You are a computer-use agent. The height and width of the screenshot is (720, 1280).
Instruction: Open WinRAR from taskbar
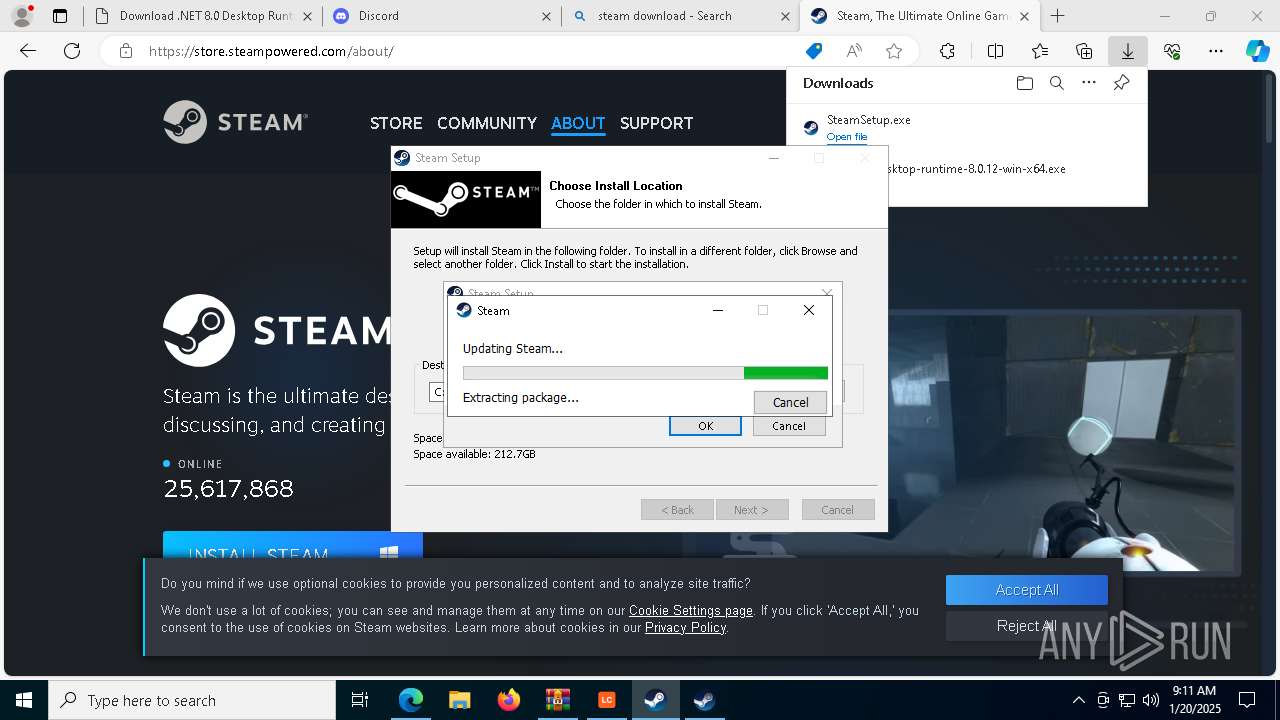[x=557, y=700]
